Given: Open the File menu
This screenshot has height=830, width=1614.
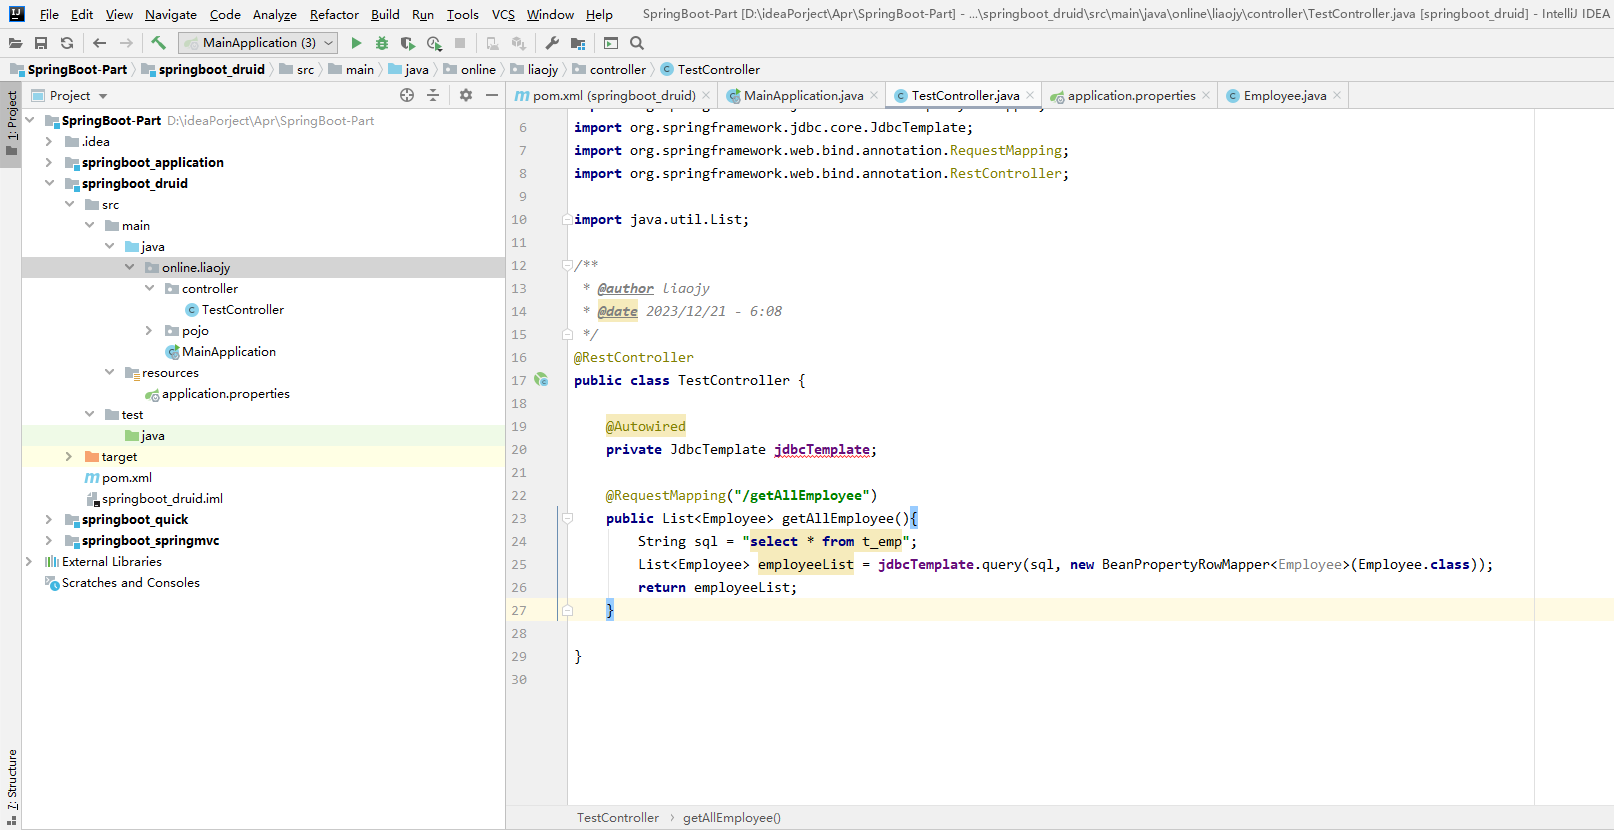Looking at the screenshot, I should [49, 14].
